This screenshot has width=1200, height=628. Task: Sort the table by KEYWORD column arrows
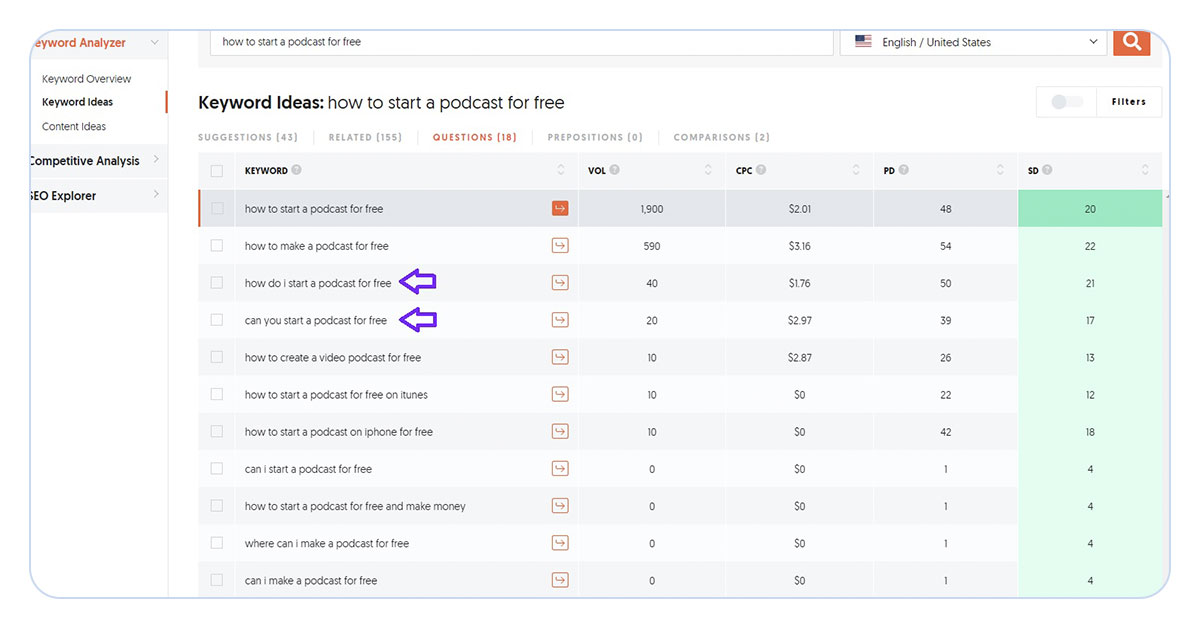click(x=560, y=171)
